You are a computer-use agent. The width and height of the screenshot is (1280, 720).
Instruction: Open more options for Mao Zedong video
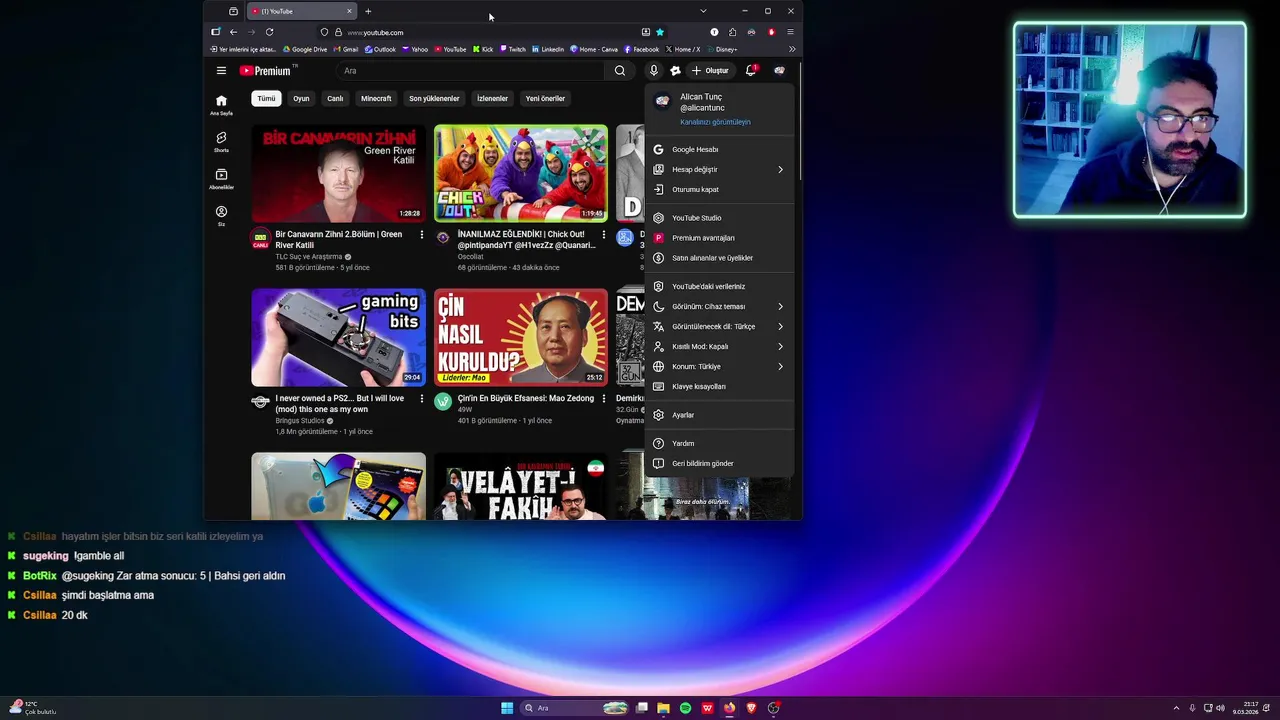[603, 399]
